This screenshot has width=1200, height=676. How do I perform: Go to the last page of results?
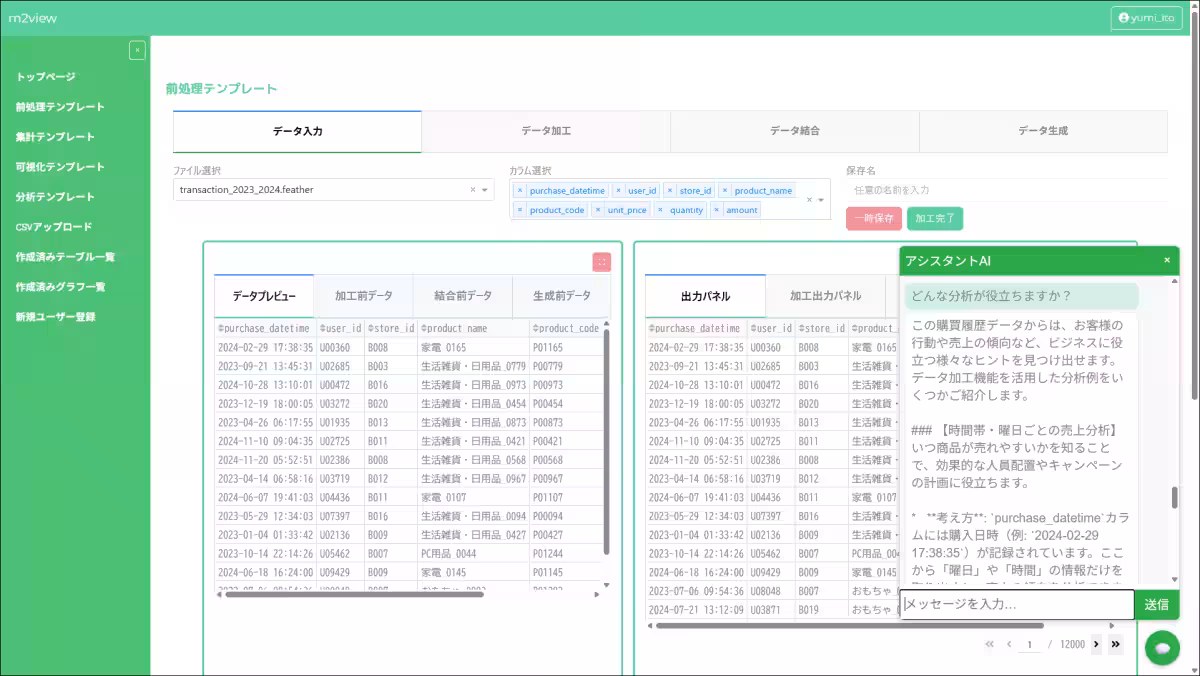[x=1116, y=644]
